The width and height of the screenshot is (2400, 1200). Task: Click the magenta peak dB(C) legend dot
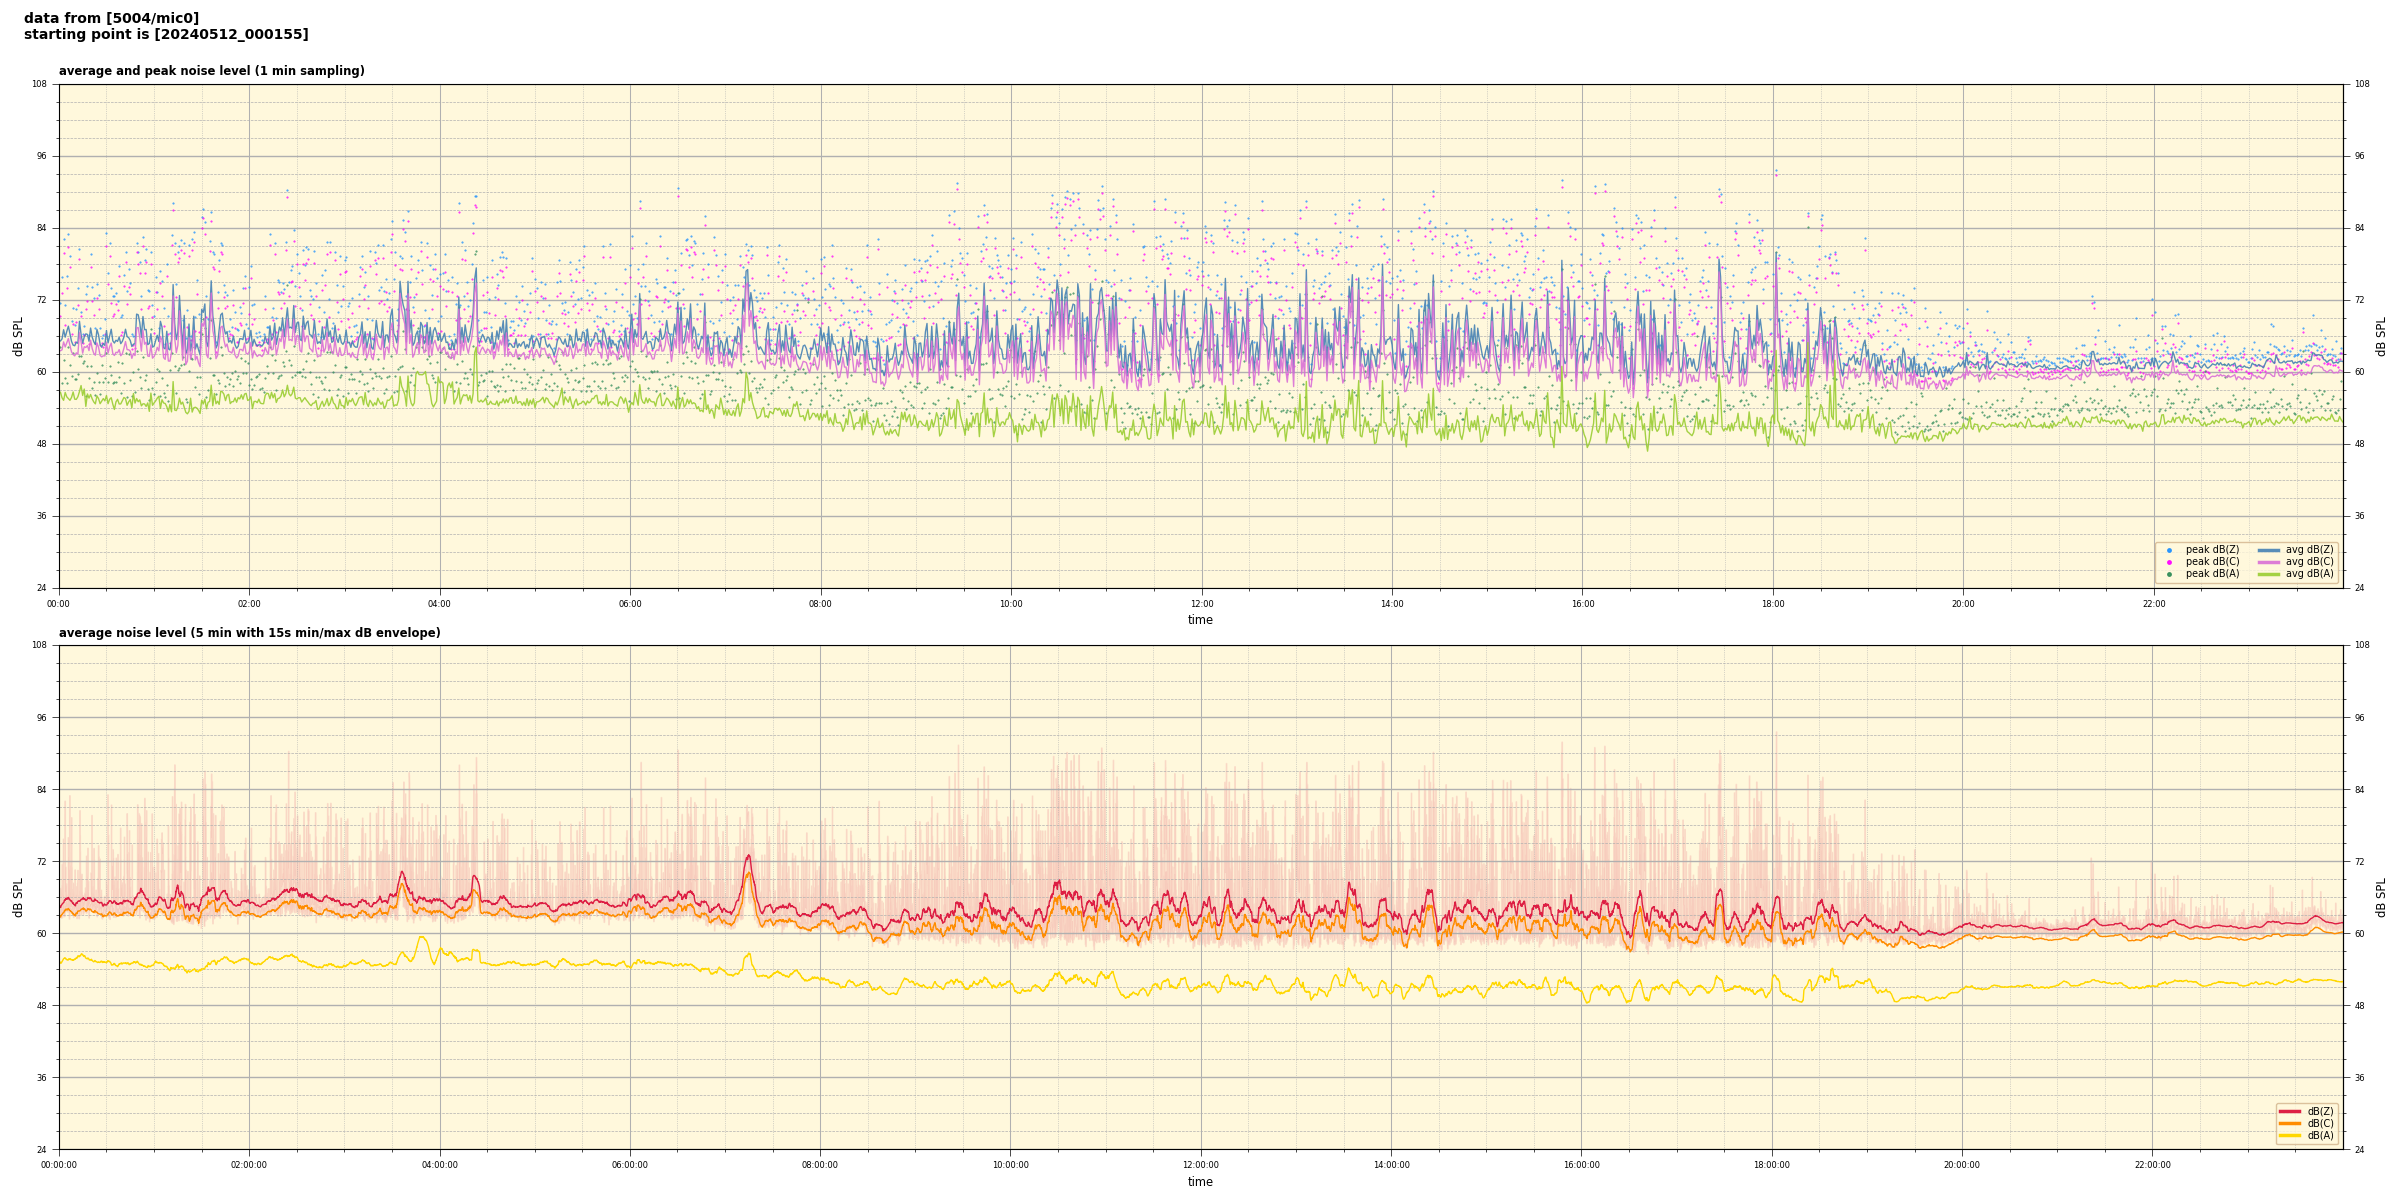pos(2169,562)
